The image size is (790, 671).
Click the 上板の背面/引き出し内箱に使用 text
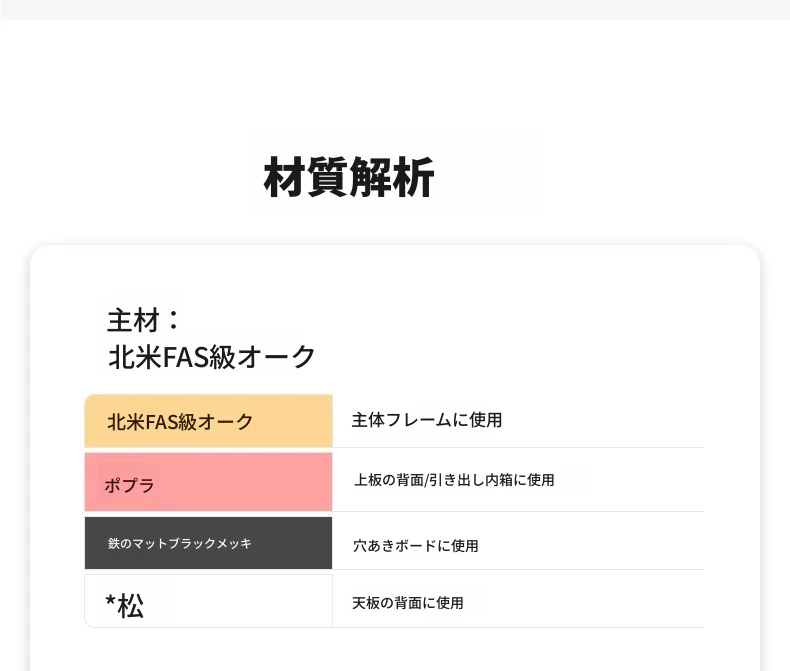pyautogui.click(x=454, y=480)
